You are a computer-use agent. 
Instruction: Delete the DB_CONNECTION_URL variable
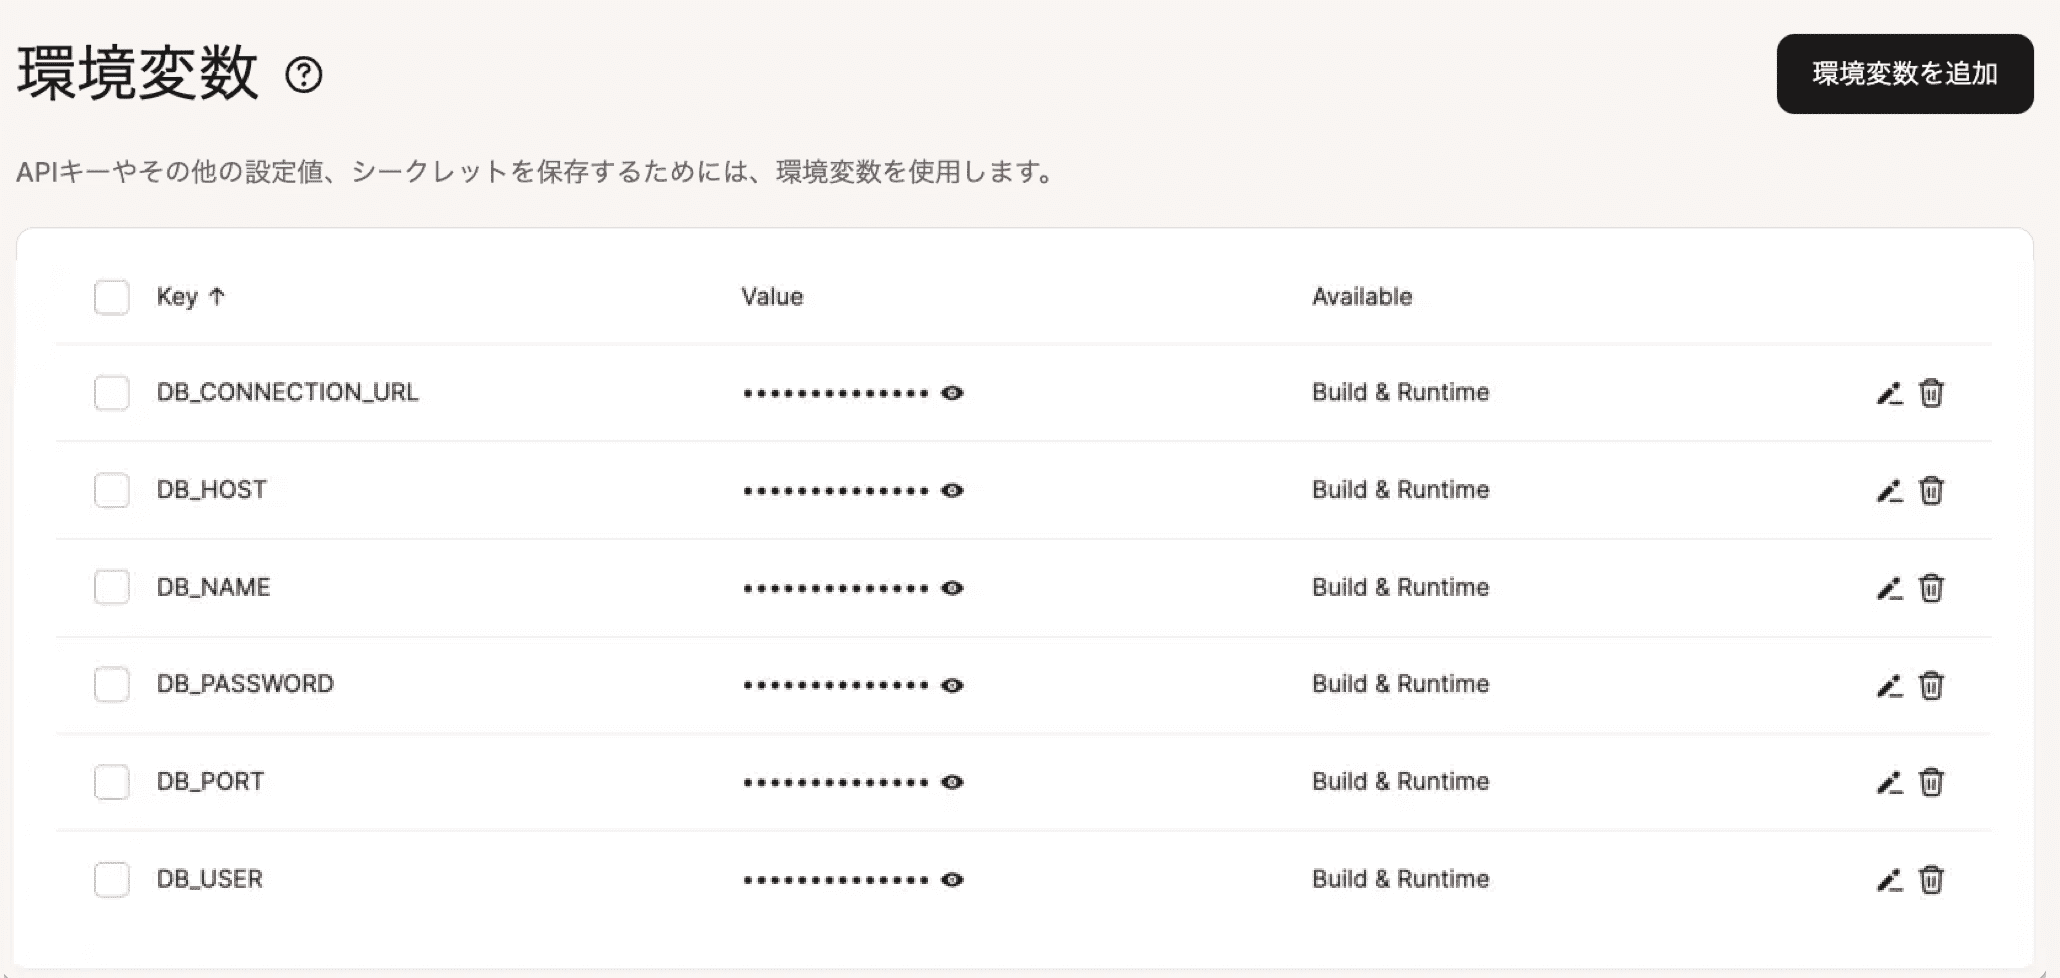pos(1931,393)
